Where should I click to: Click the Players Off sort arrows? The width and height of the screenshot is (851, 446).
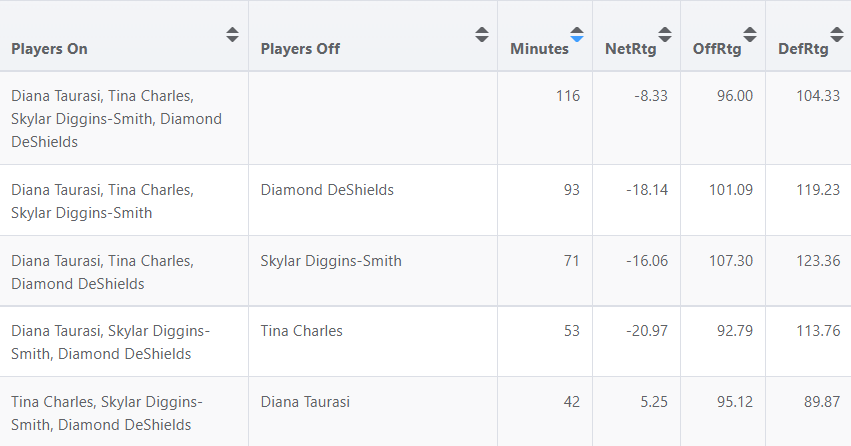coord(481,34)
